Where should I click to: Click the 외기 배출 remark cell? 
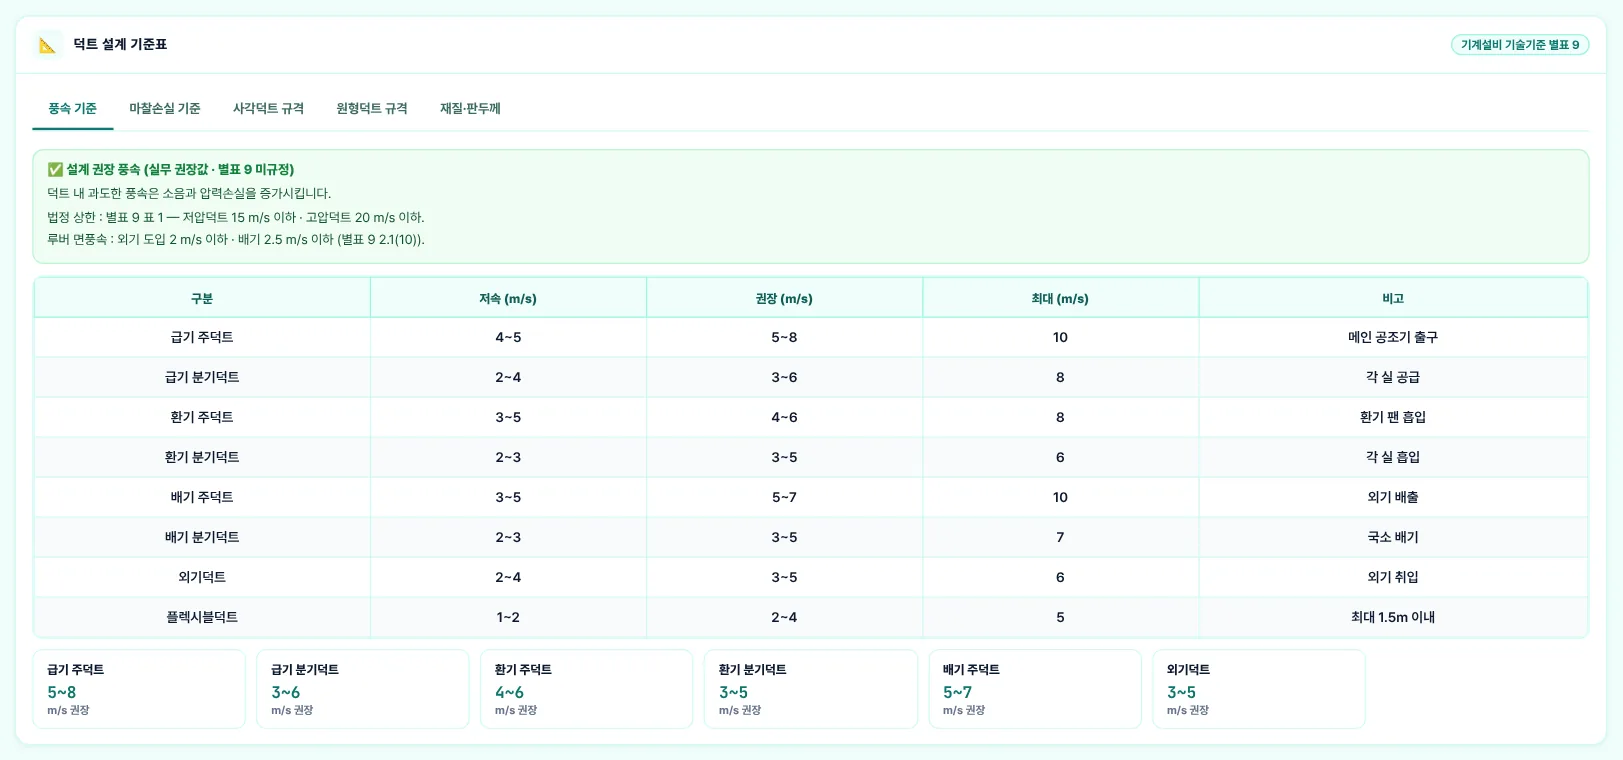[x=1393, y=498]
